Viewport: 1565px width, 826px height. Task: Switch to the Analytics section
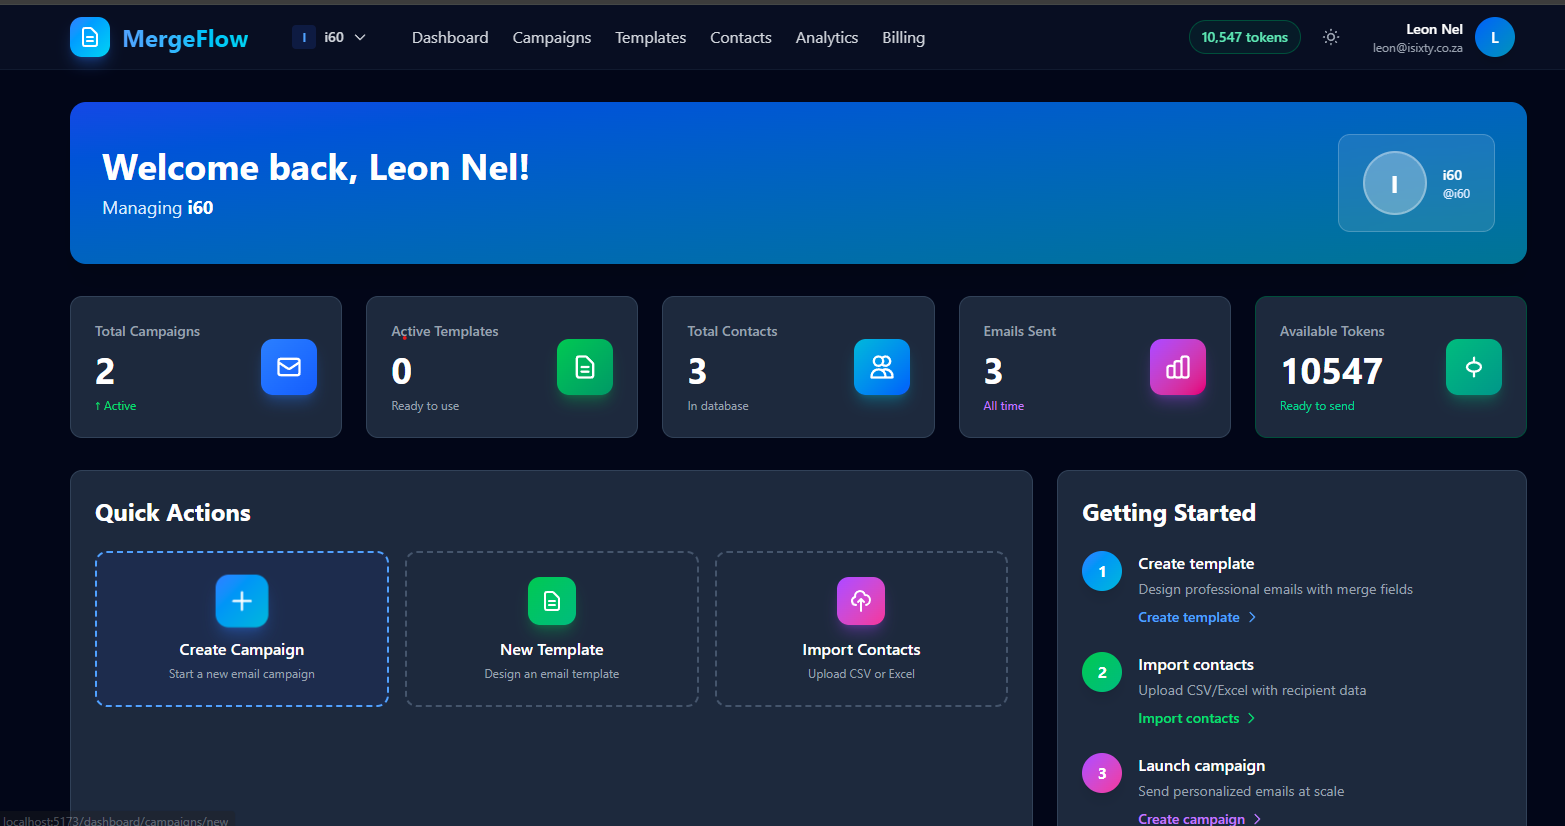(x=826, y=37)
